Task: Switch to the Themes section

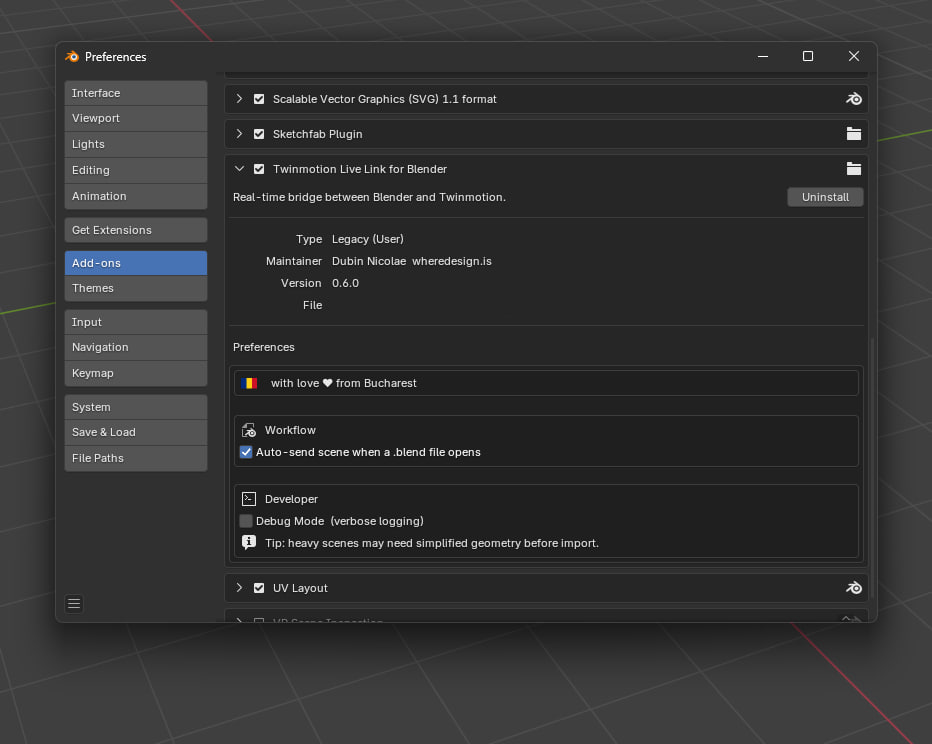Action: pos(136,288)
